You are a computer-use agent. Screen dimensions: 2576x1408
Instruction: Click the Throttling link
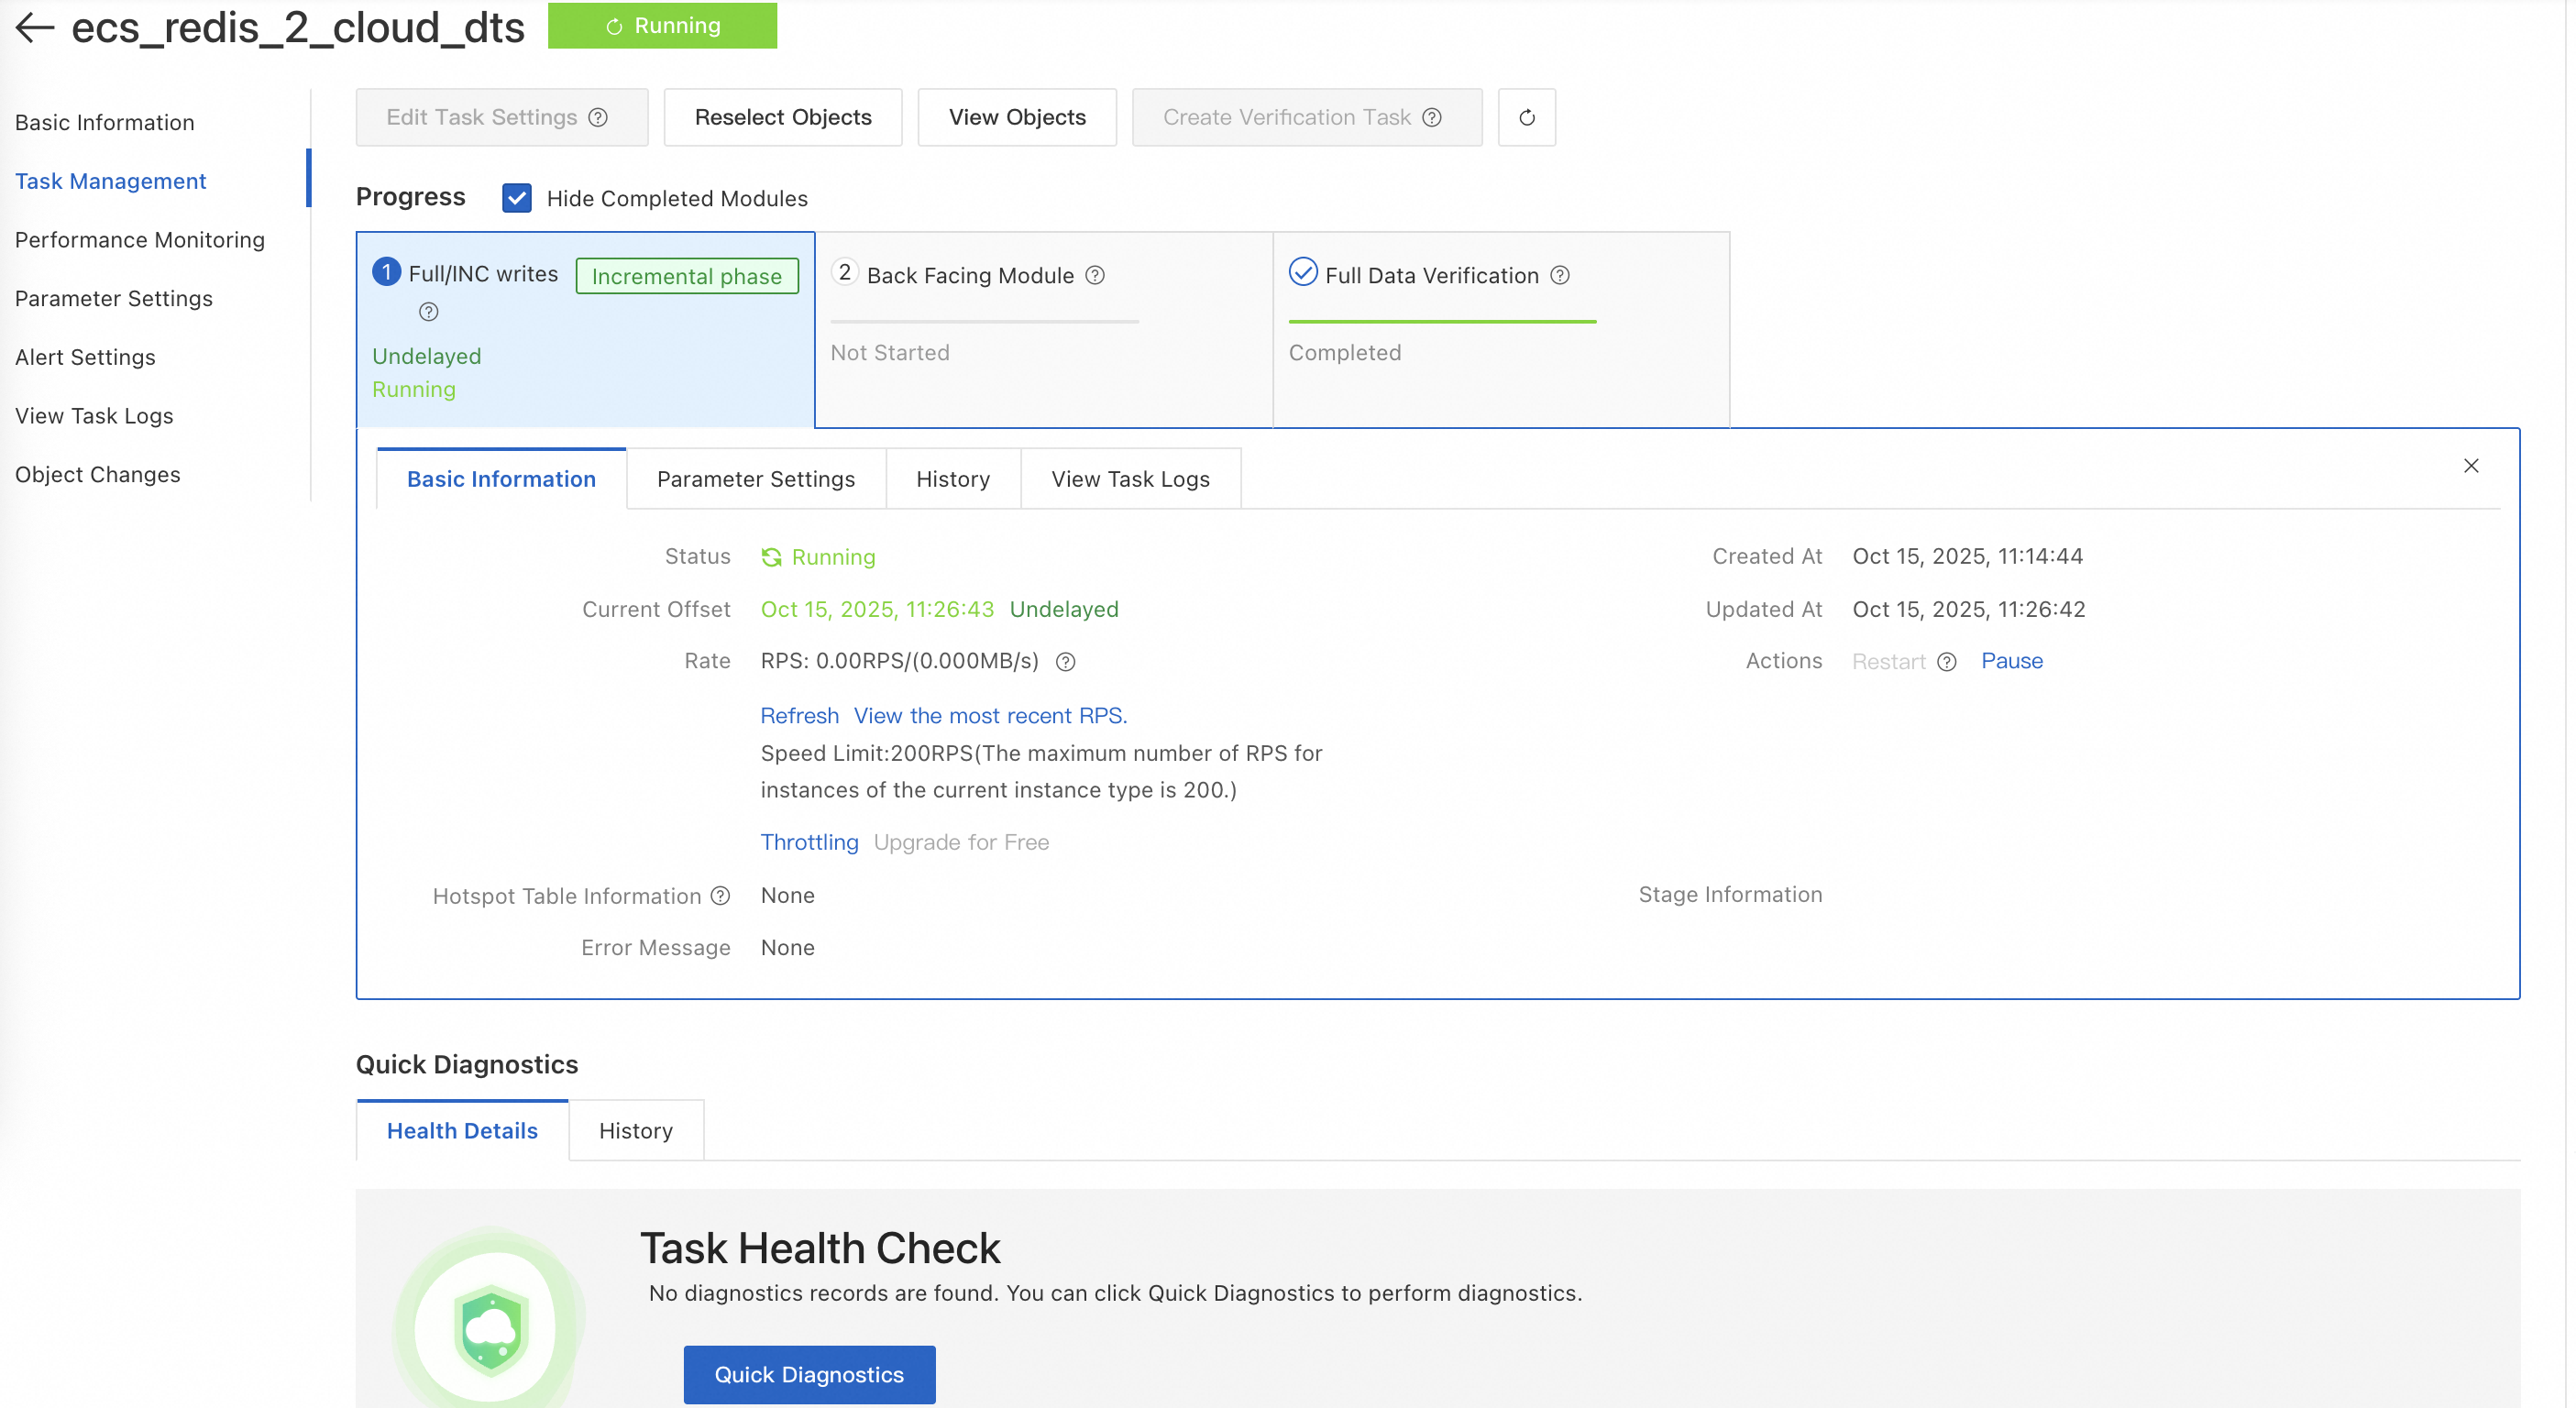point(809,842)
